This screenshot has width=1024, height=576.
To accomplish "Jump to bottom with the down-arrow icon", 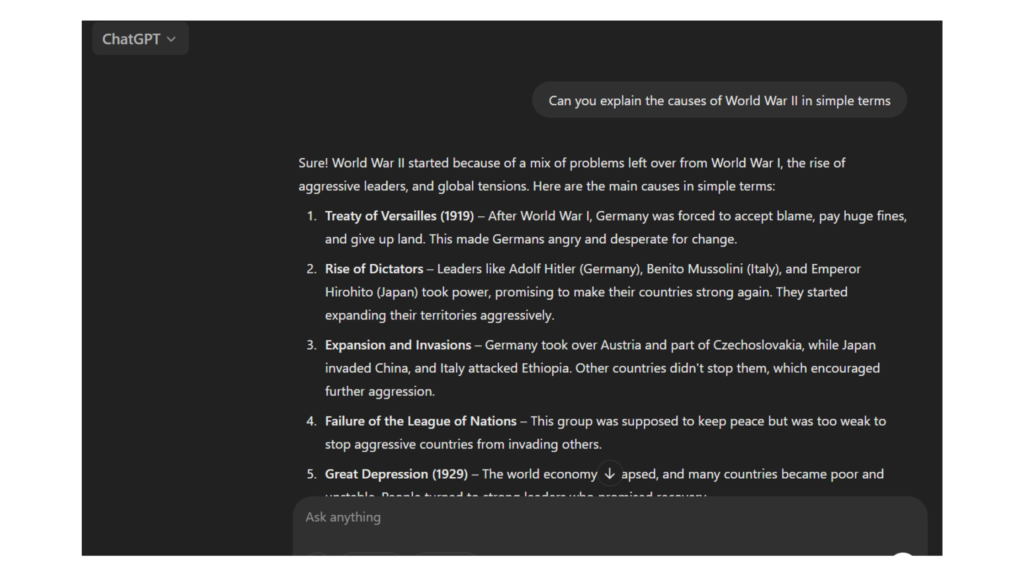I will click(x=609, y=473).
